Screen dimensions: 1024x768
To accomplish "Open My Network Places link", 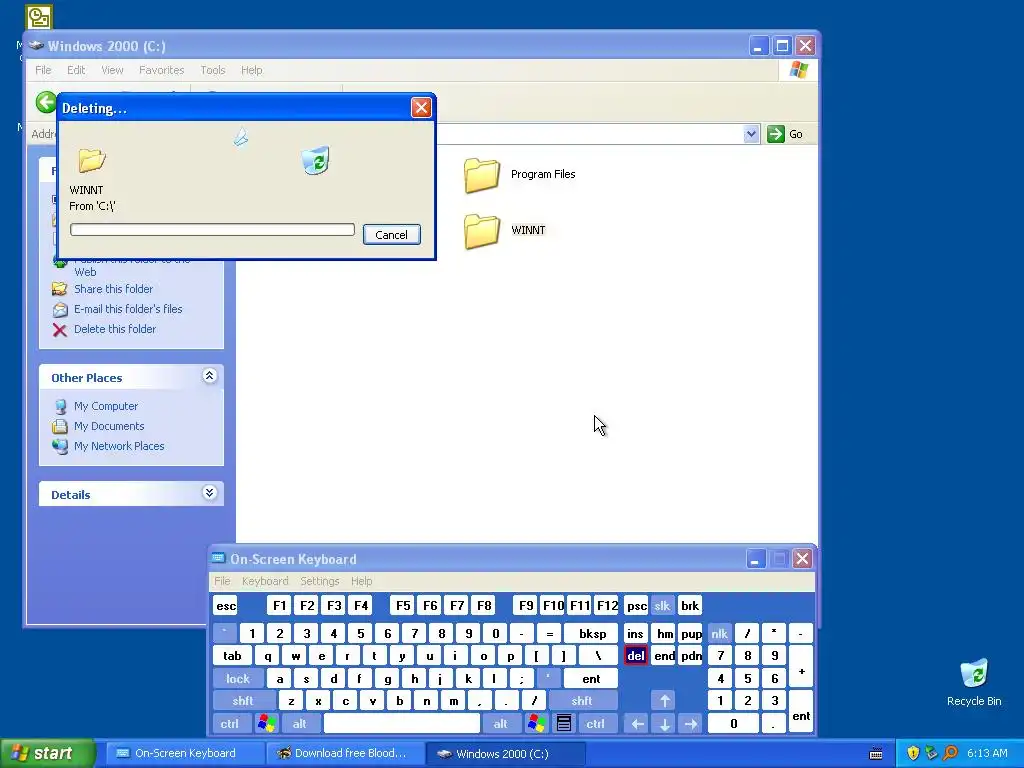I will pyautogui.click(x=119, y=446).
